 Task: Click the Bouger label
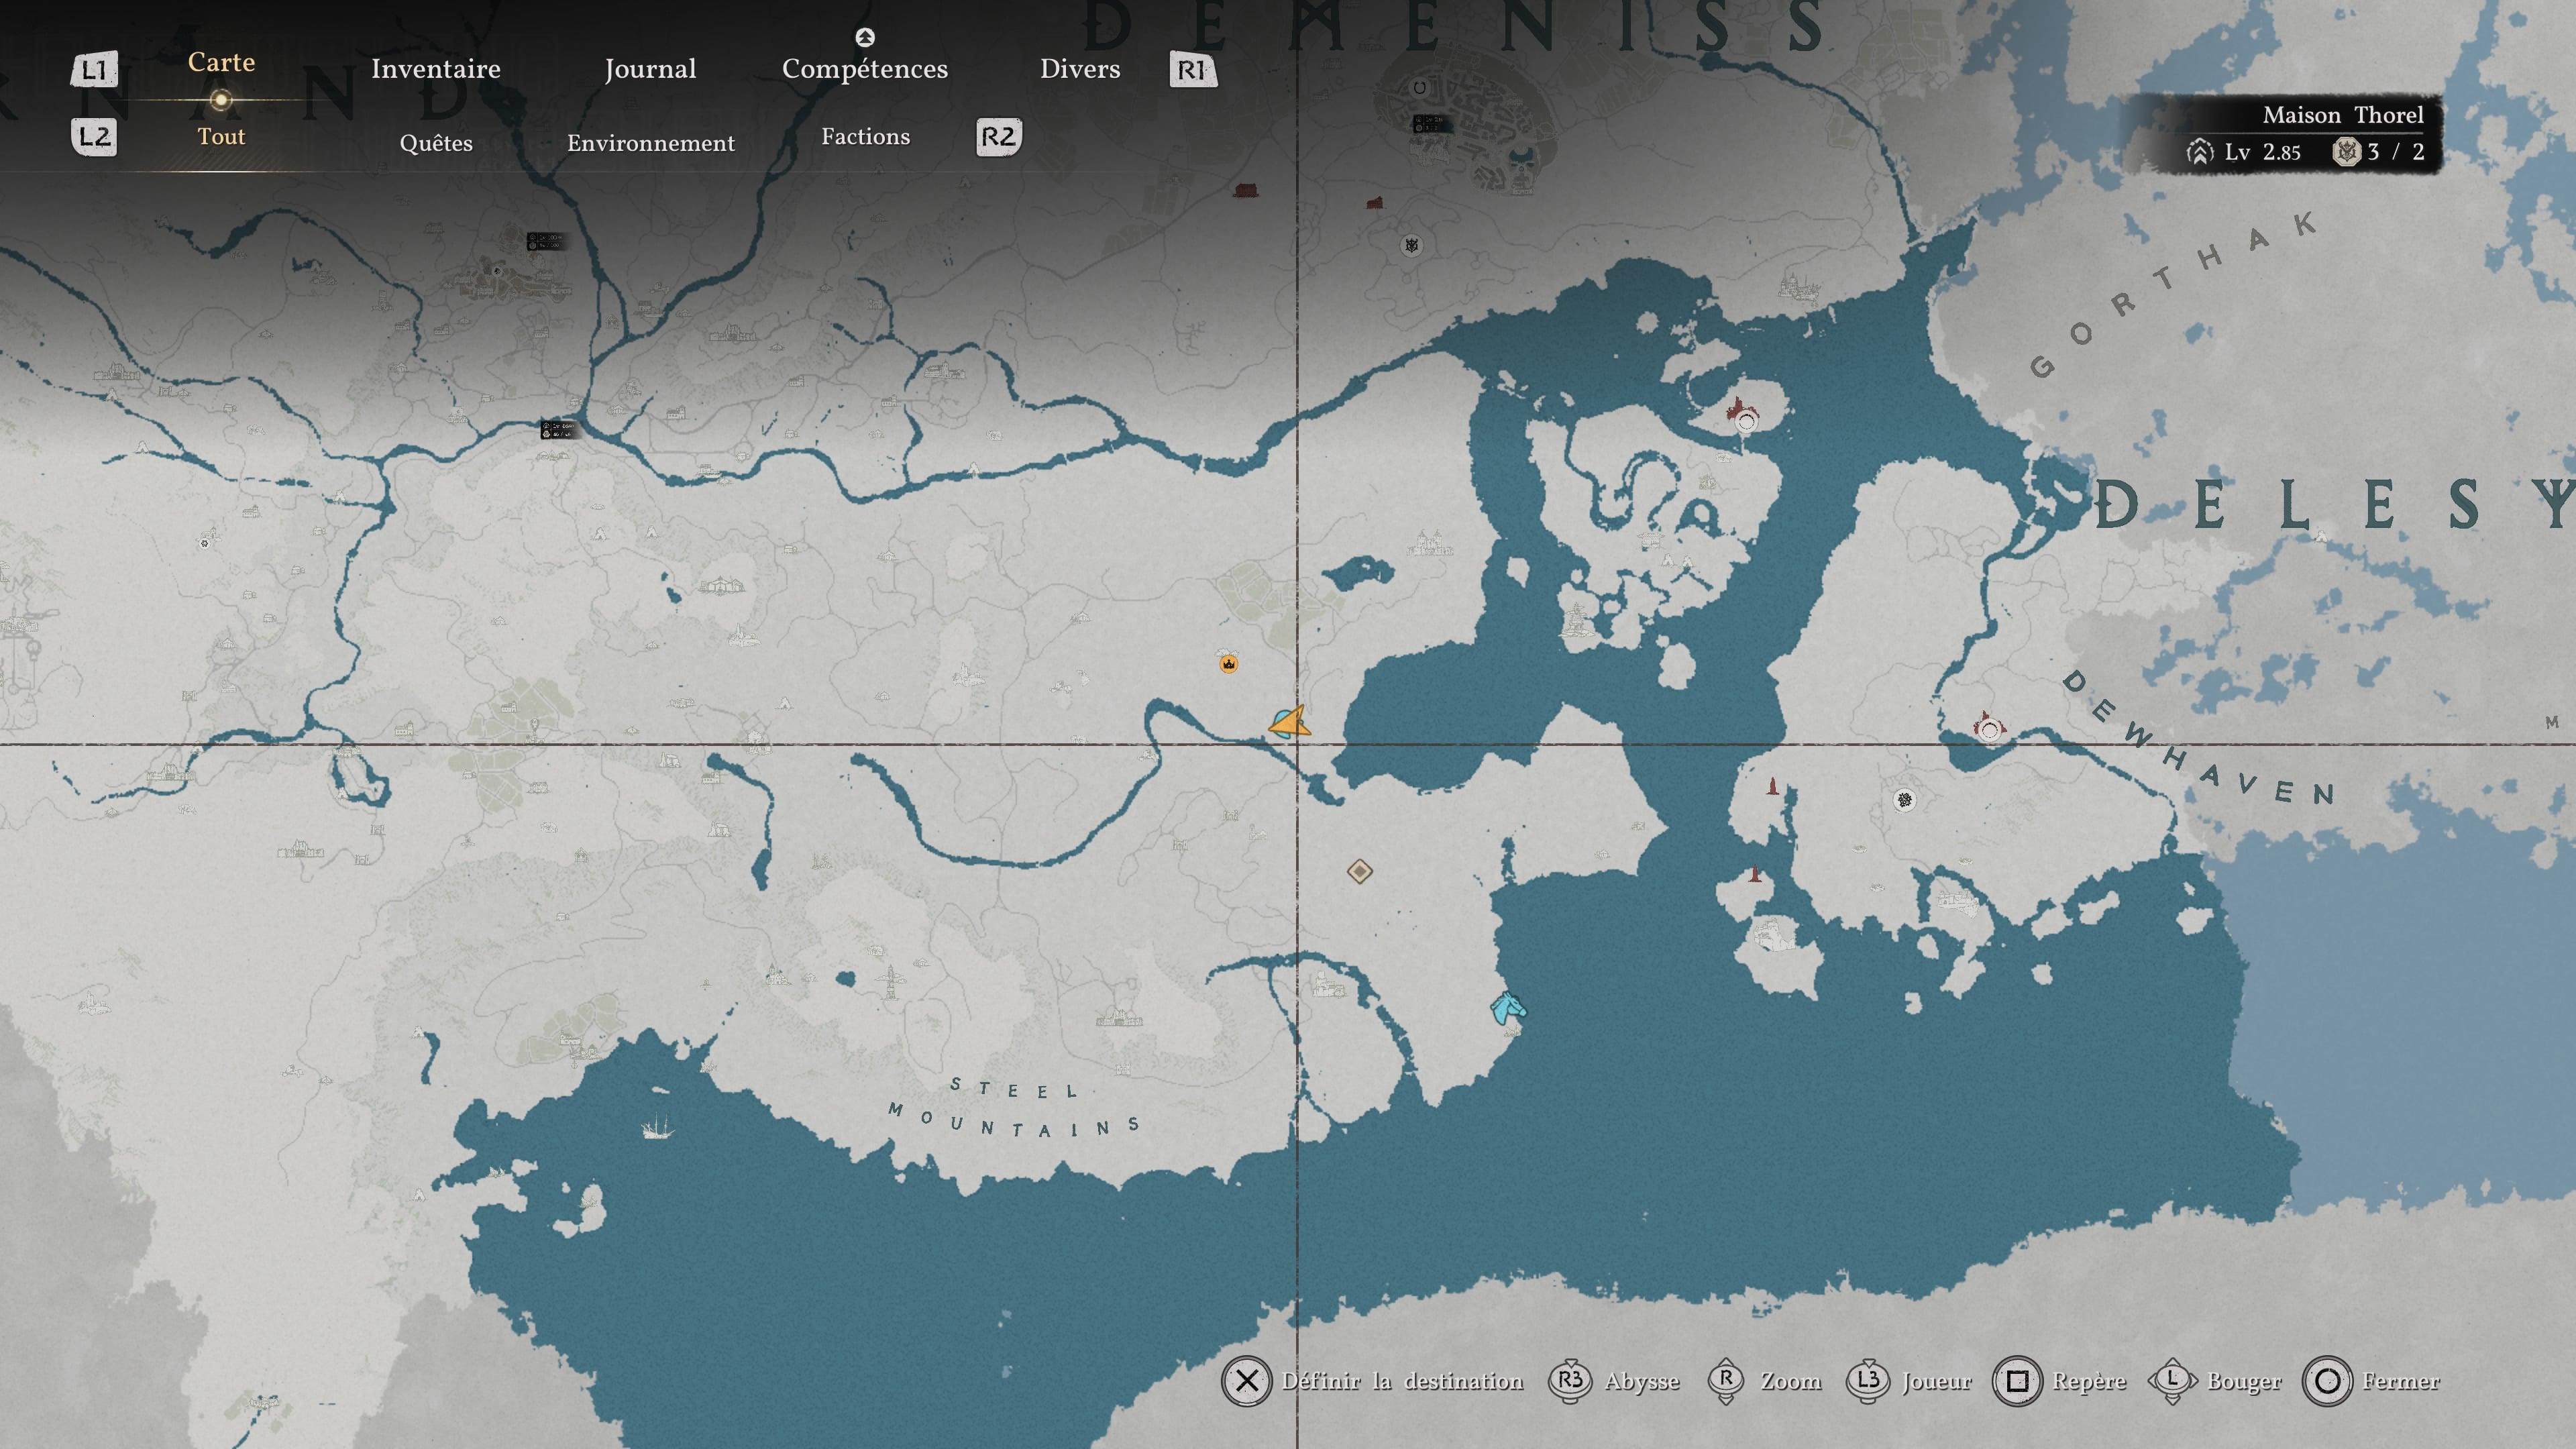(x=2244, y=1382)
